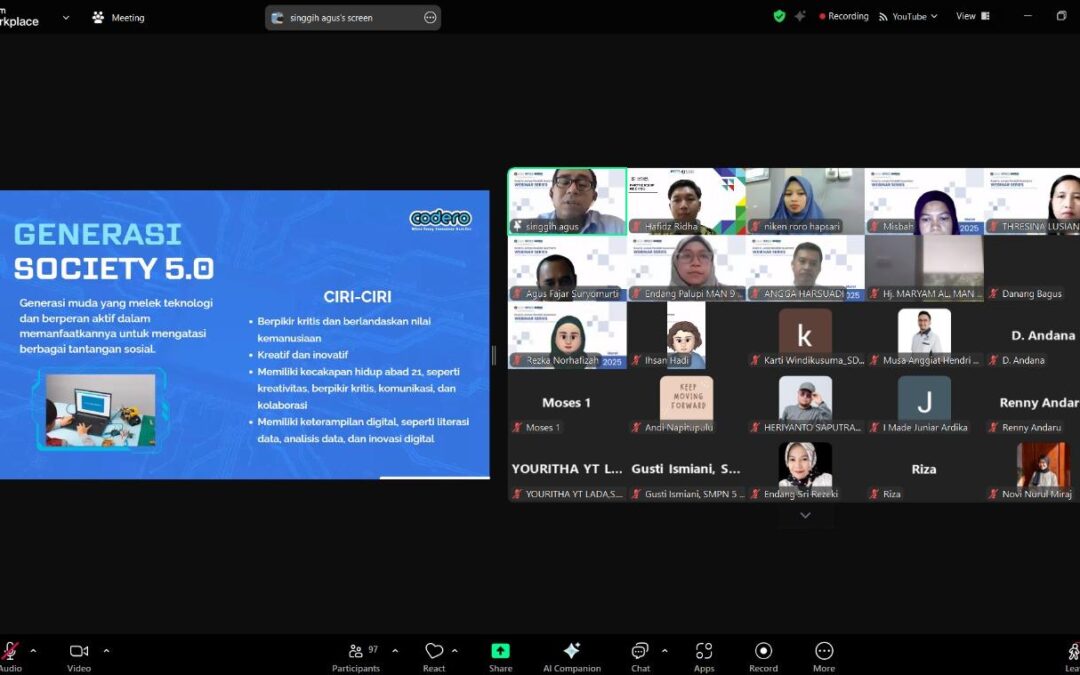Image resolution: width=1080 pixels, height=675 pixels.
Task: Open the YouTube live stream dropdown
Action: point(908,17)
